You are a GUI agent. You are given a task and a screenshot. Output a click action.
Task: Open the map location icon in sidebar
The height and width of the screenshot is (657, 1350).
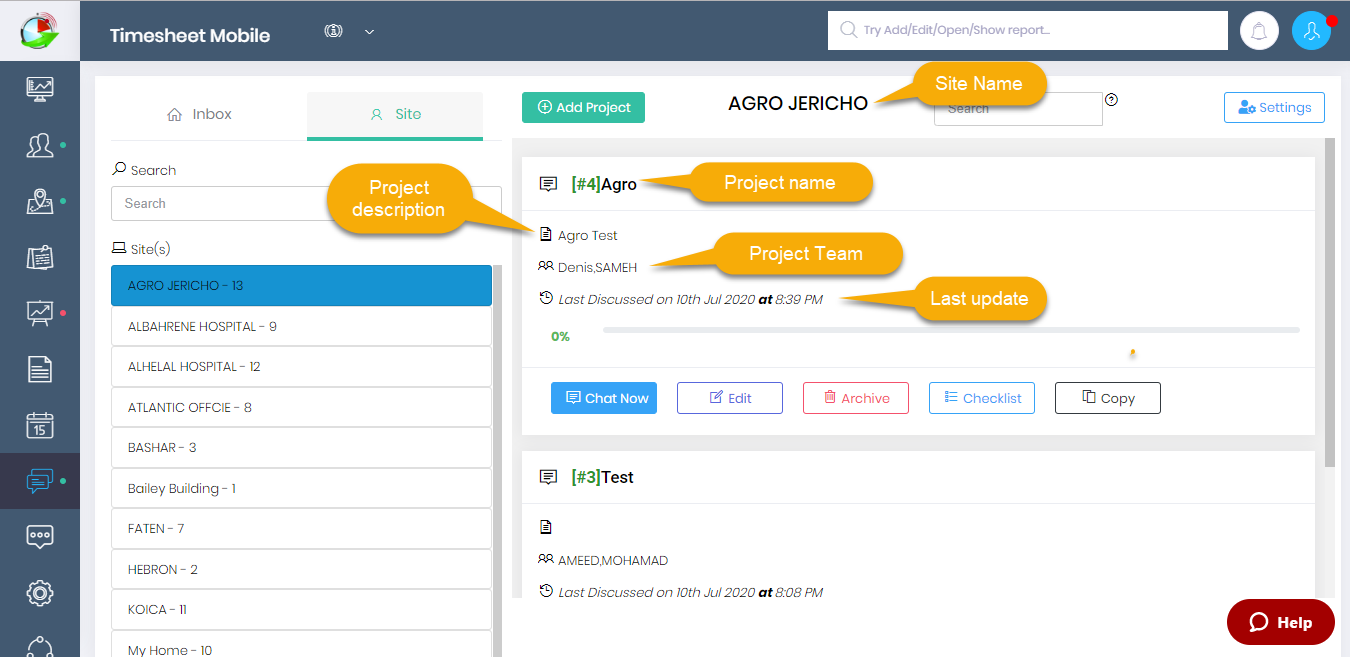pyautogui.click(x=40, y=202)
